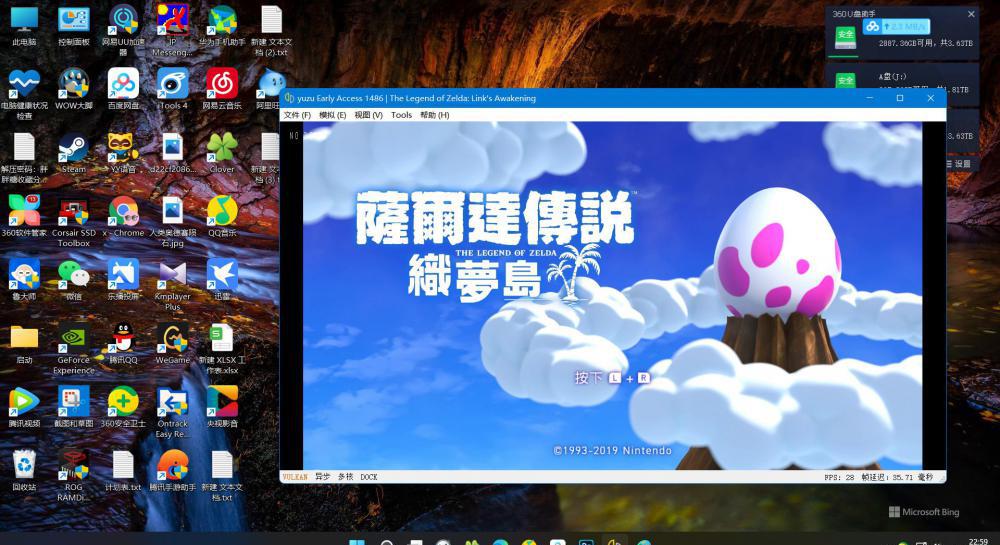Click the cloud upload button in 360 U盘助手
This screenshot has height=545, width=1000.
tap(896, 26)
